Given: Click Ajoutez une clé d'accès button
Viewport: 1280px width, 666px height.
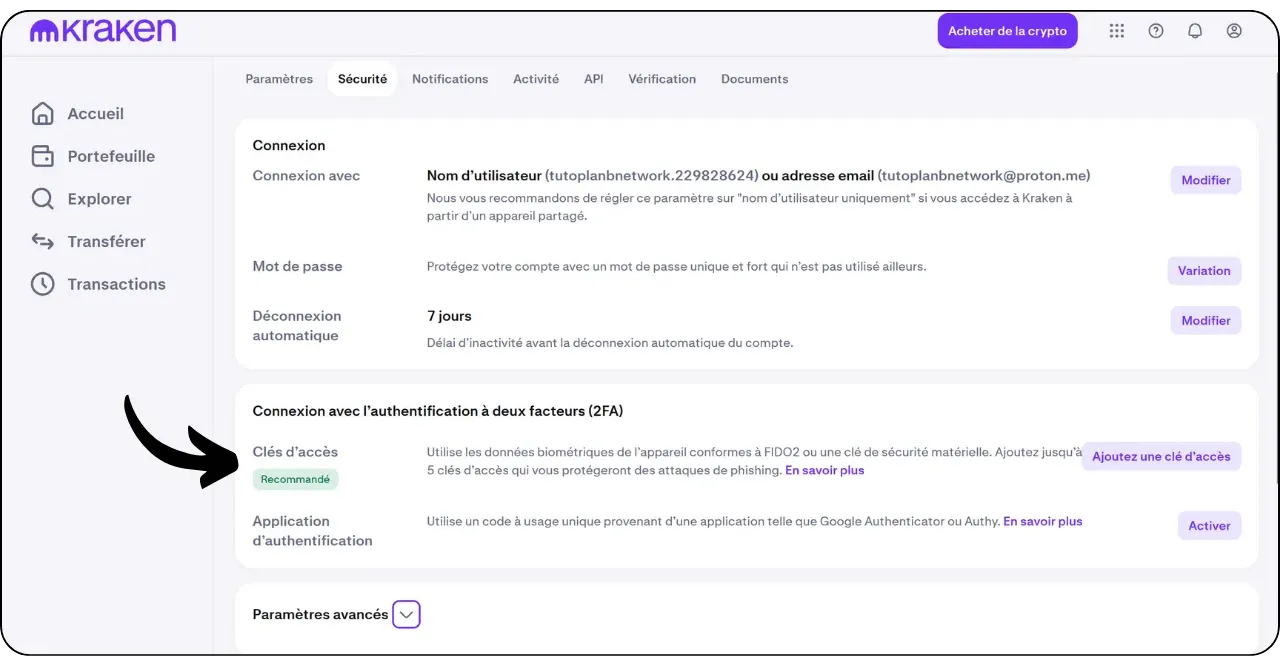Looking at the screenshot, I should (x=1161, y=457).
